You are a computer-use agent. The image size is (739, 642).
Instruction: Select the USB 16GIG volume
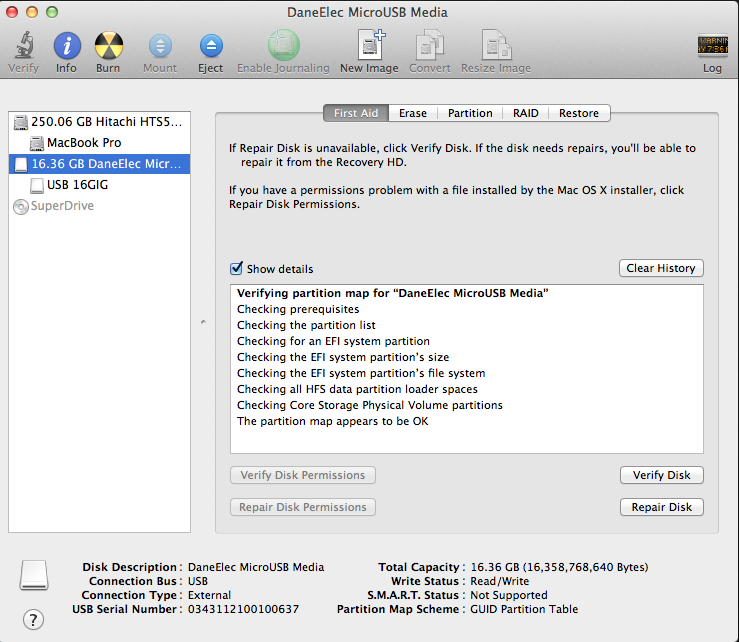pos(99,185)
